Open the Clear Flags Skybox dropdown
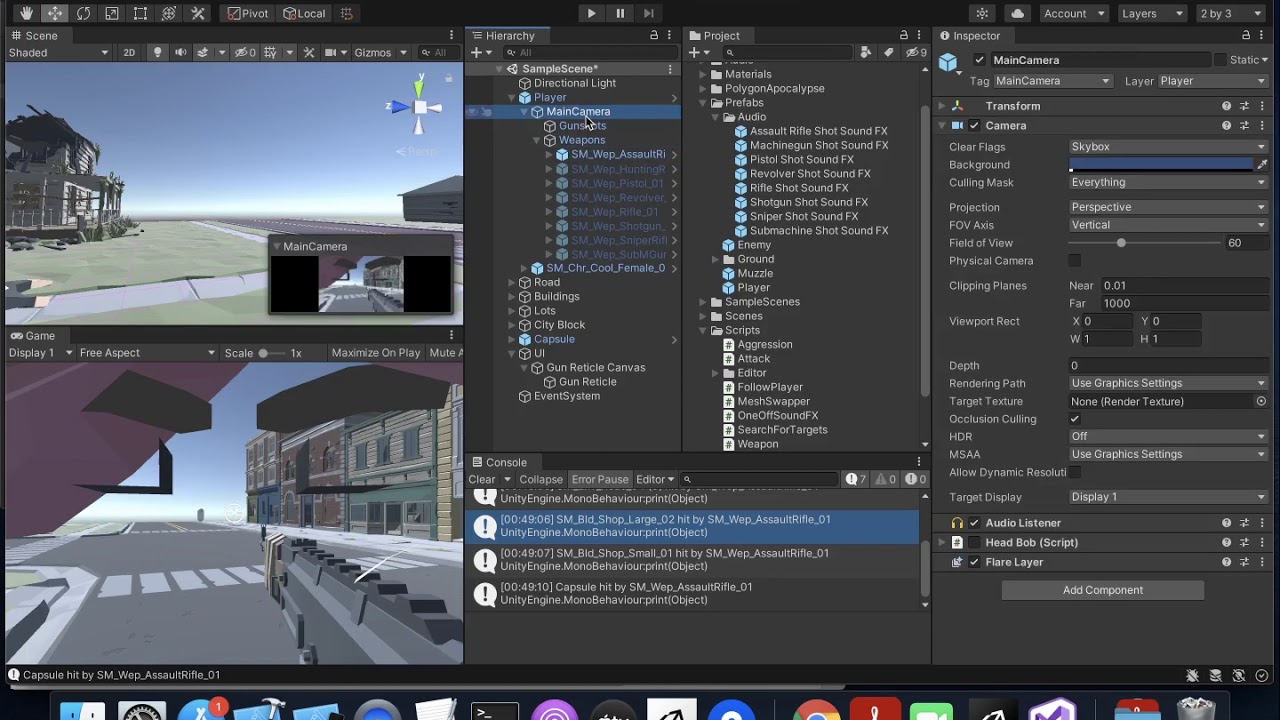 point(1167,147)
